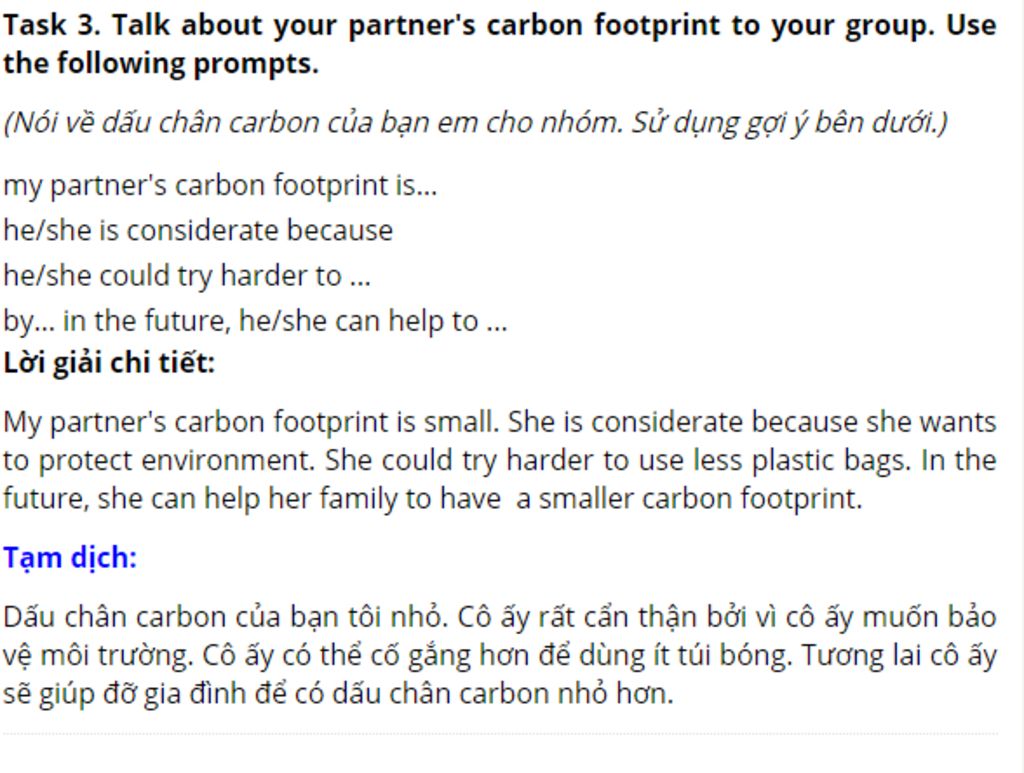Click the blue 'Tạm dịch:' heading
This screenshot has height=773, width=1024.
click(x=69, y=557)
